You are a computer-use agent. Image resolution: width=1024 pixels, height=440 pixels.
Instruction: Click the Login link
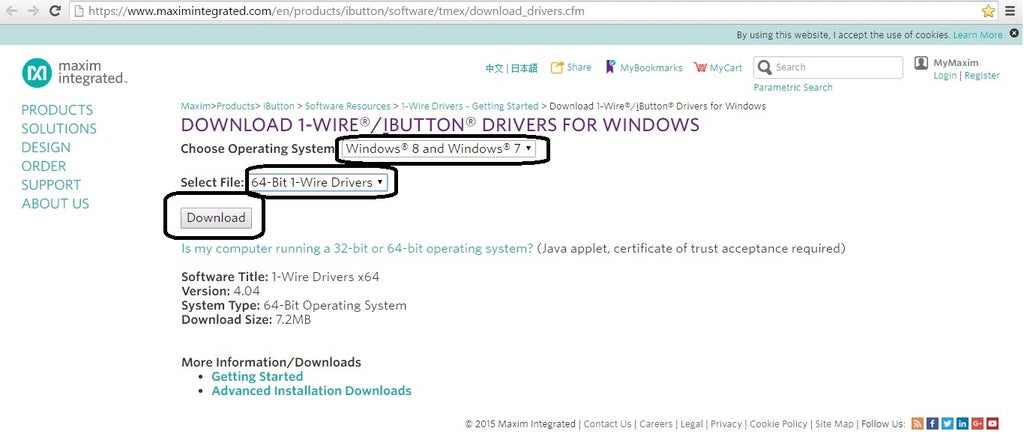pos(945,76)
